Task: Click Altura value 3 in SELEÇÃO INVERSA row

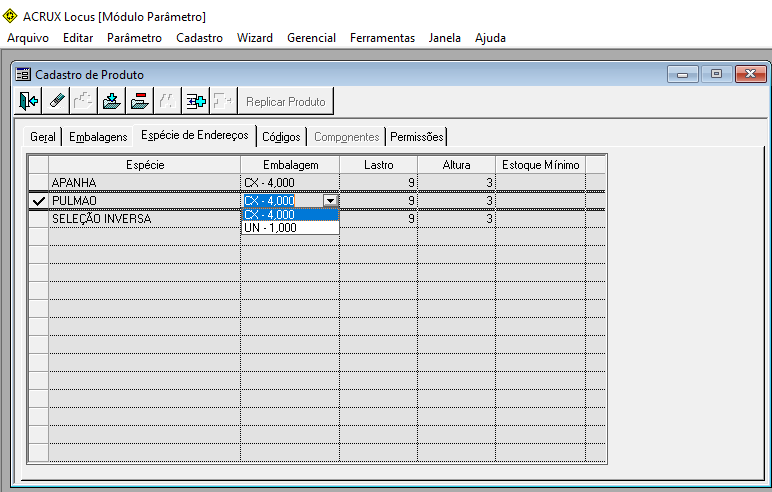Action: pos(456,219)
